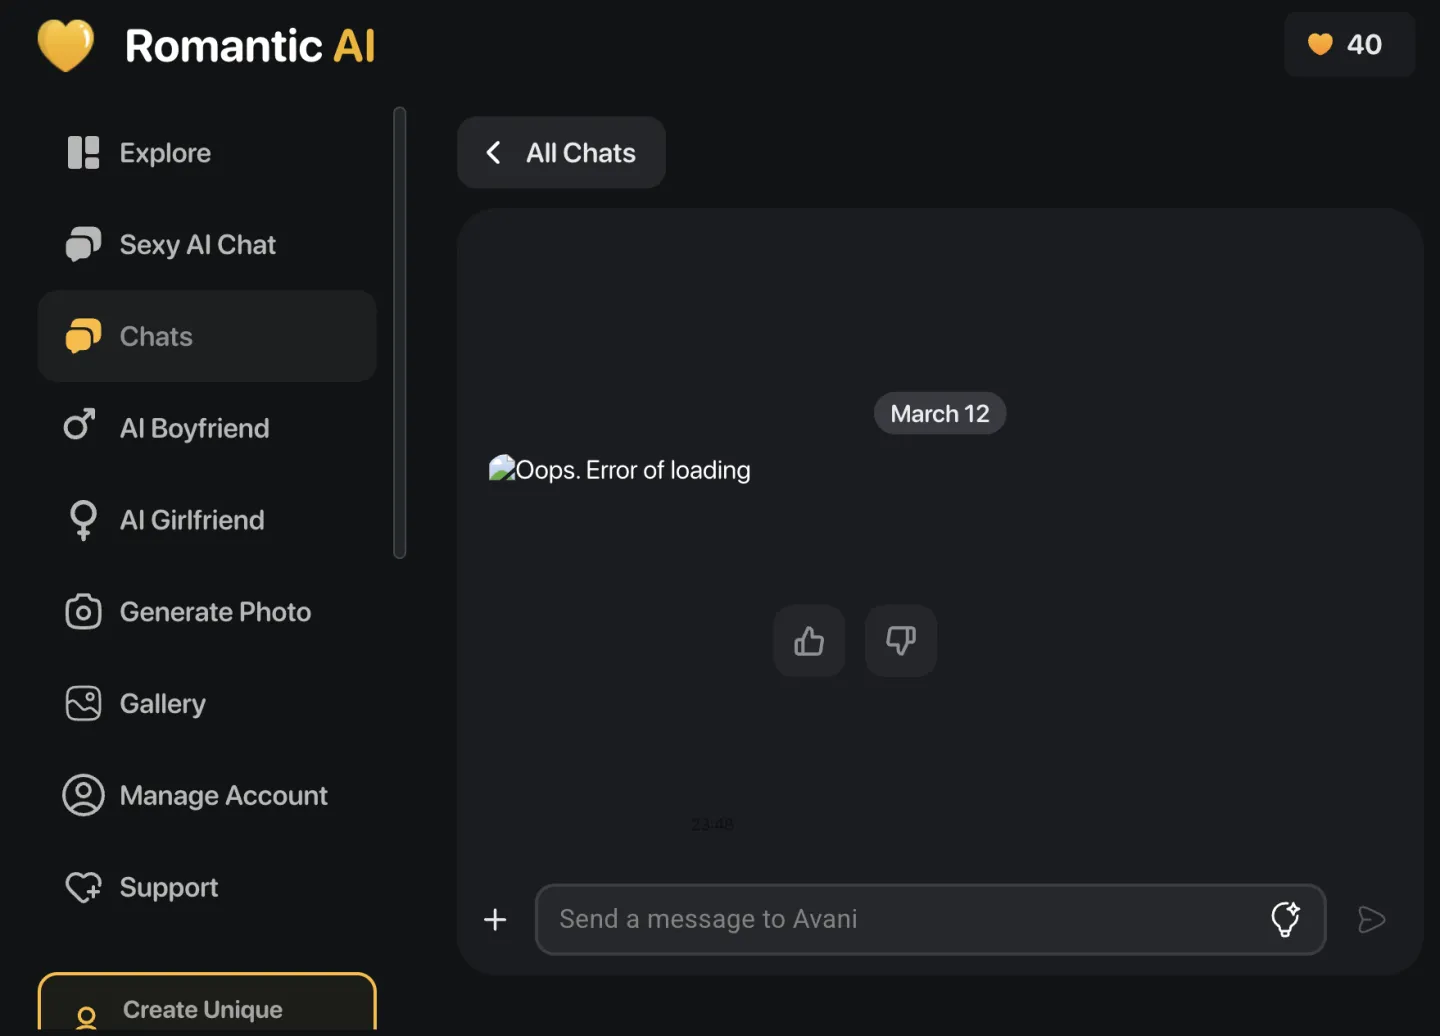Give the message a thumbs up
The height and width of the screenshot is (1036, 1440).
[x=808, y=641]
